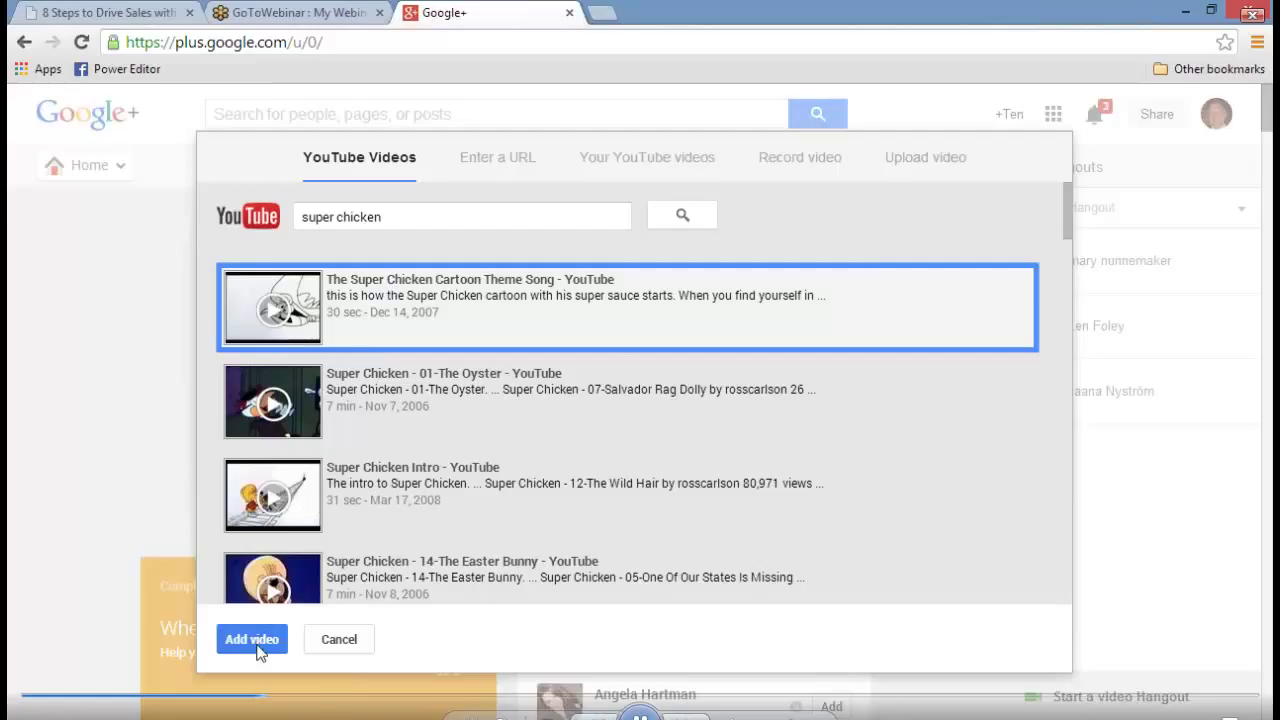Click the Google+ logo
This screenshot has width=1280, height=720.
(87, 114)
